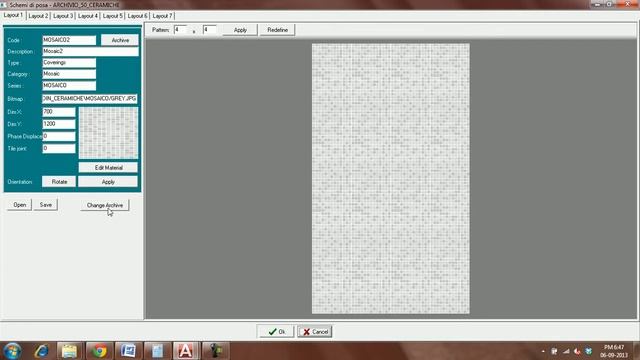Click the Cancel button with red X
640x360 pixels.
tap(315, 332)
